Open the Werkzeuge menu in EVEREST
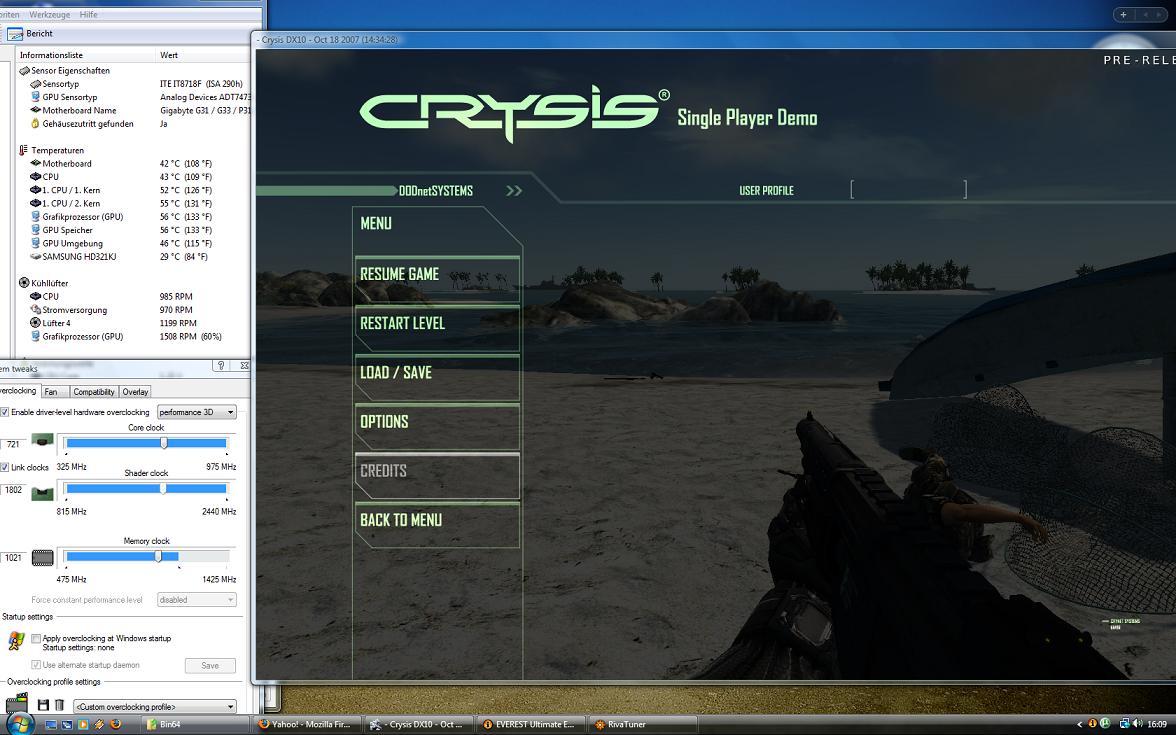Image resolution: width=1176 pixels, height=735 pixels. point(50,14)
